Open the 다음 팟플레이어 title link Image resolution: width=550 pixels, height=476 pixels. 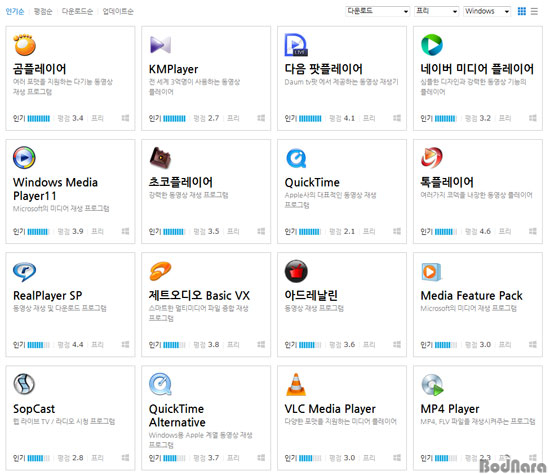pyautogui.click(x=323, y=69)
